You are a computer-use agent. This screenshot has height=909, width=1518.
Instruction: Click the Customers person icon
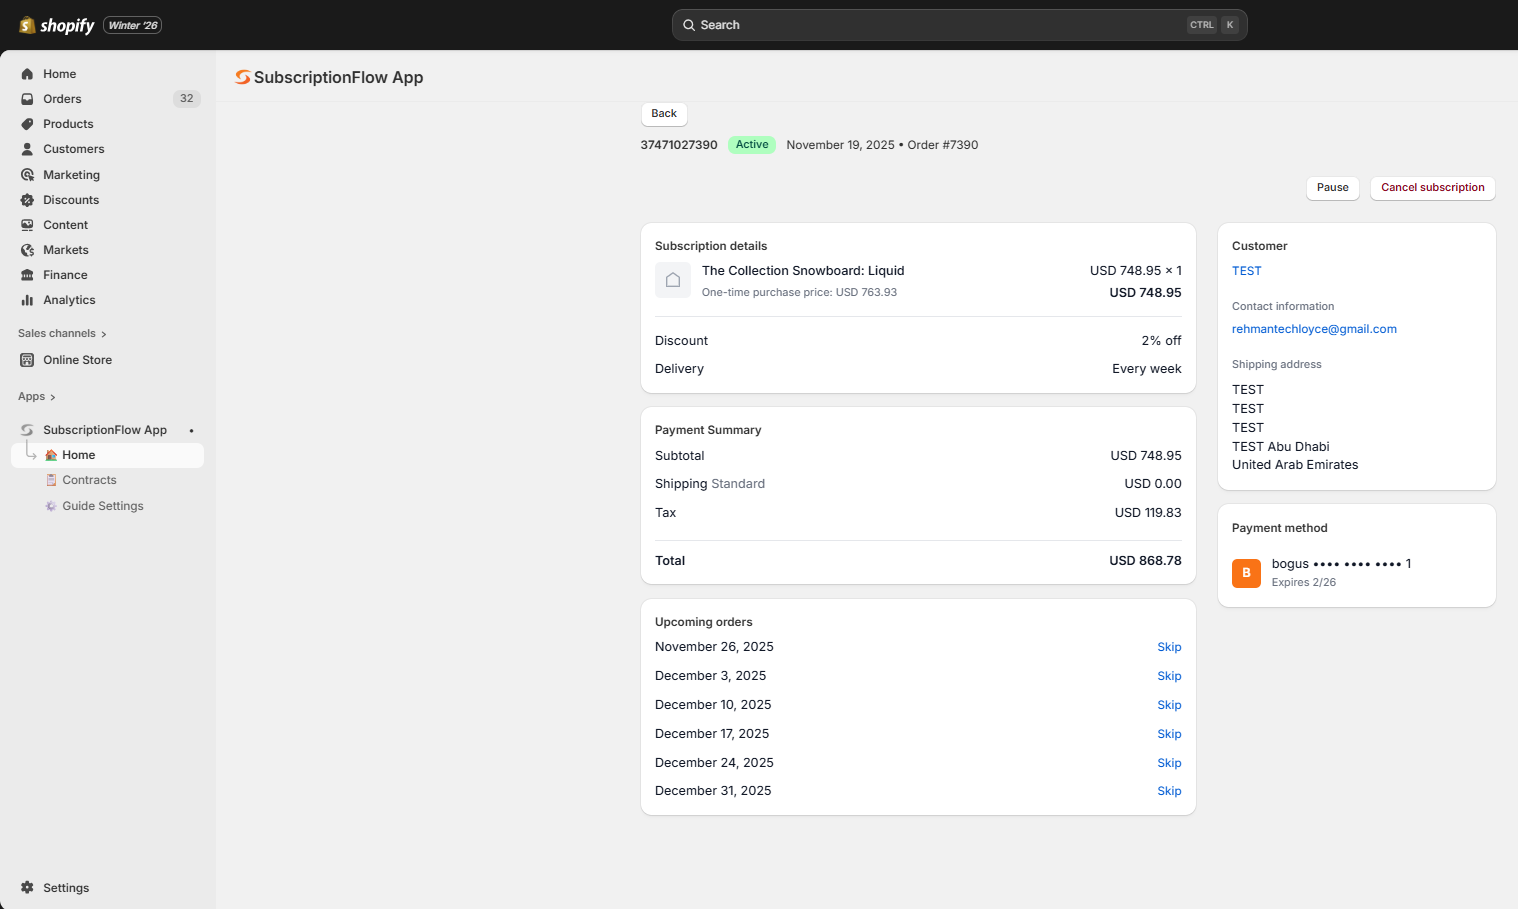27,149
